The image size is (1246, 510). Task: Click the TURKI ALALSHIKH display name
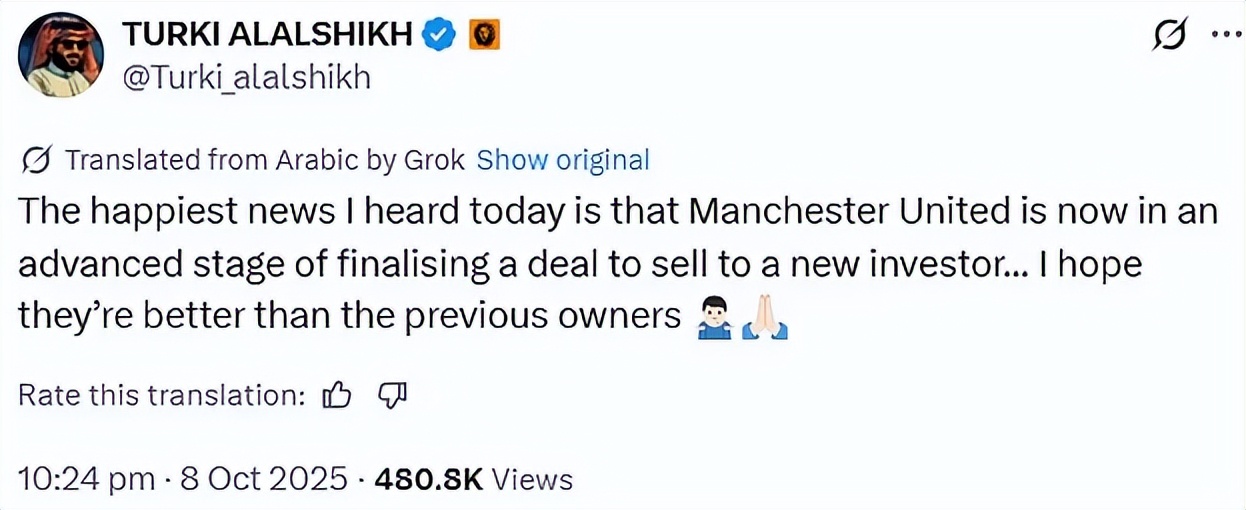pos(268,34)
